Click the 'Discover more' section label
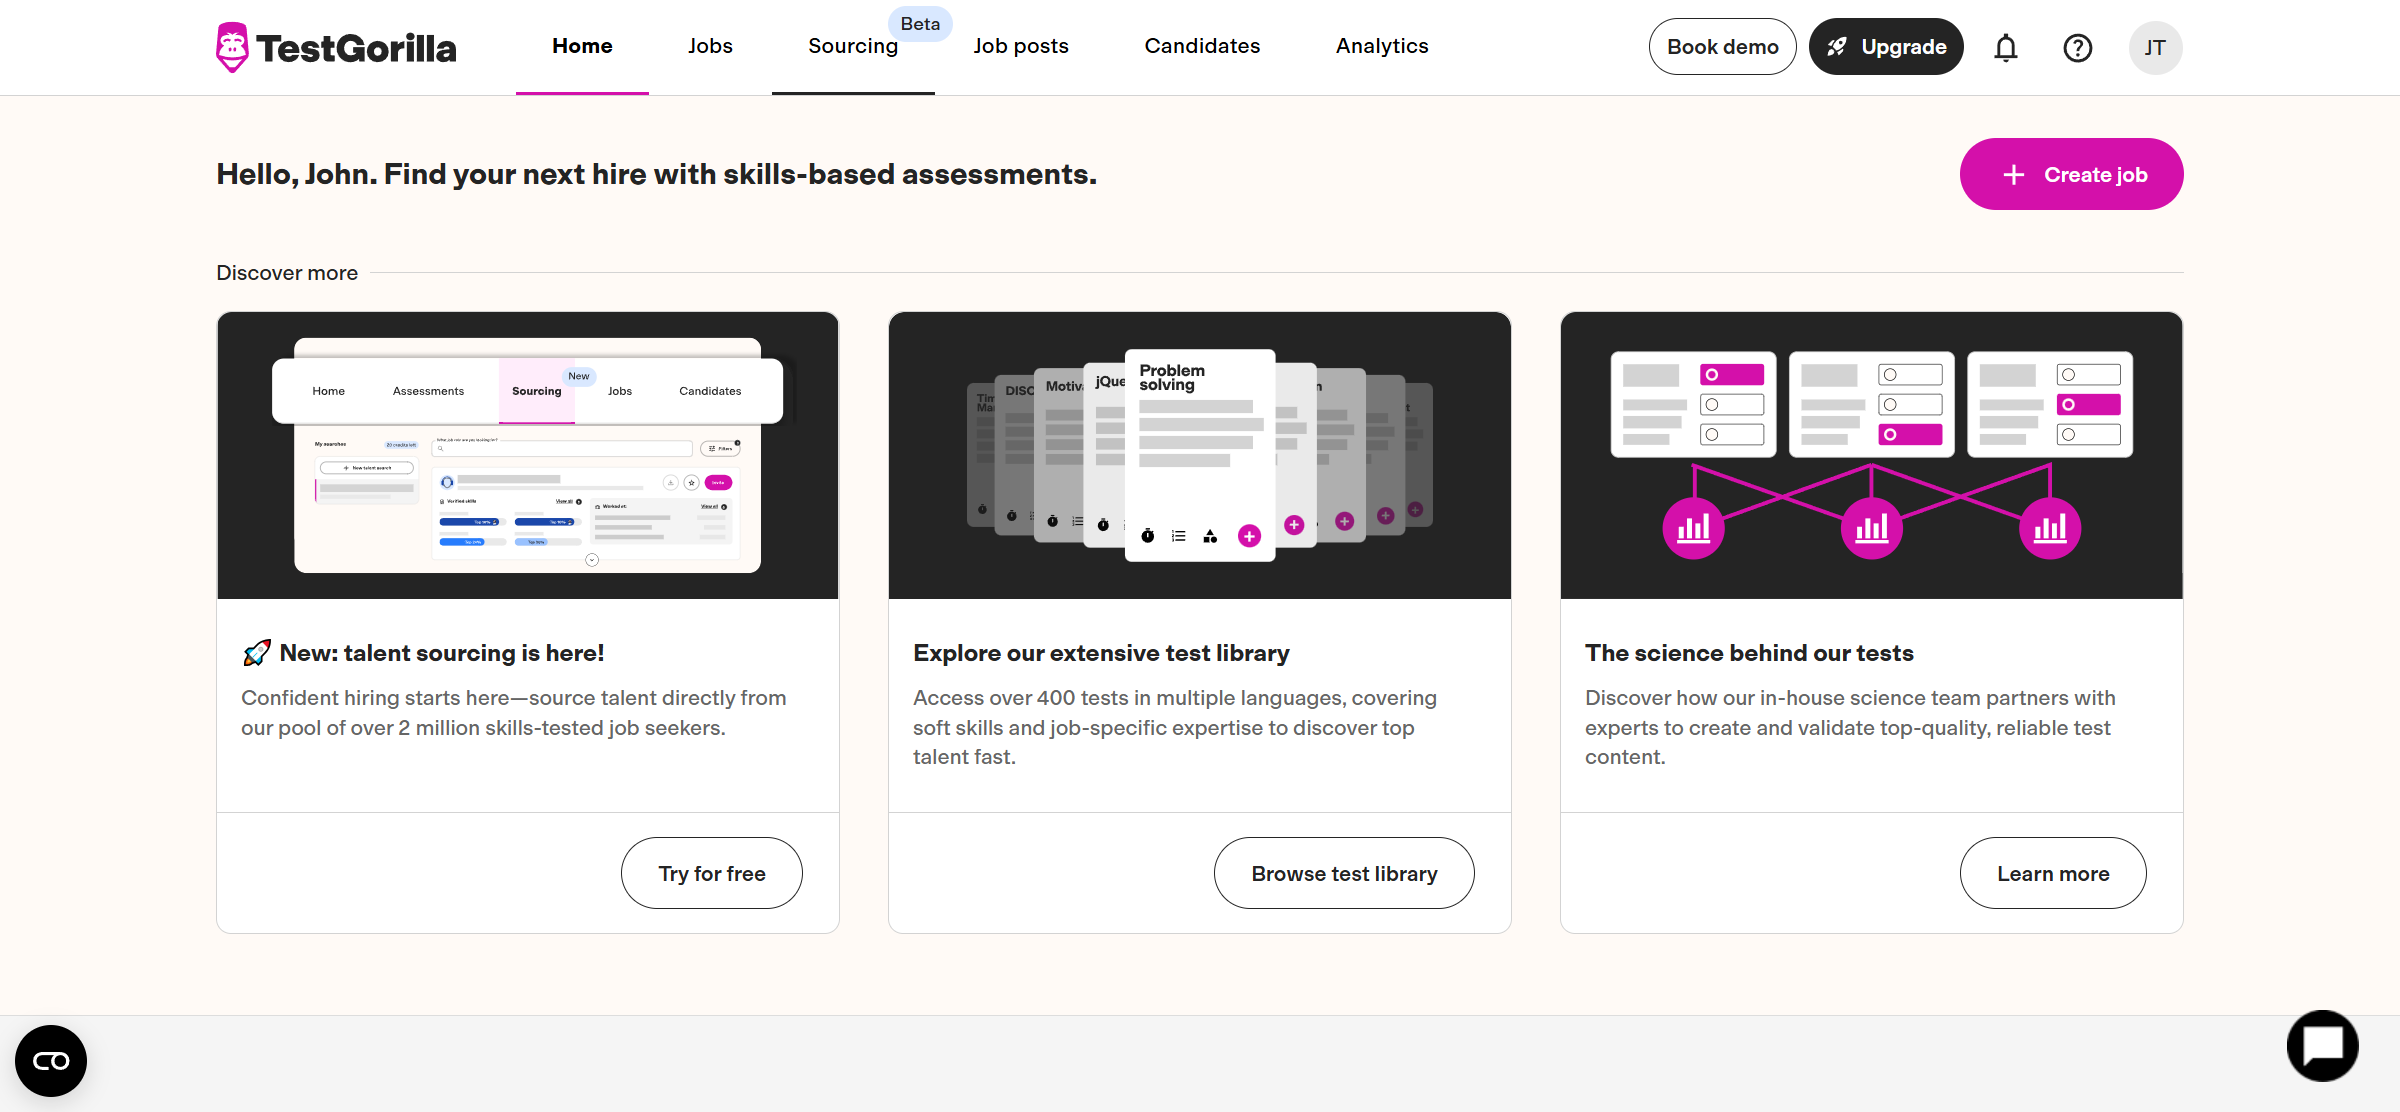 pos(287,273)
